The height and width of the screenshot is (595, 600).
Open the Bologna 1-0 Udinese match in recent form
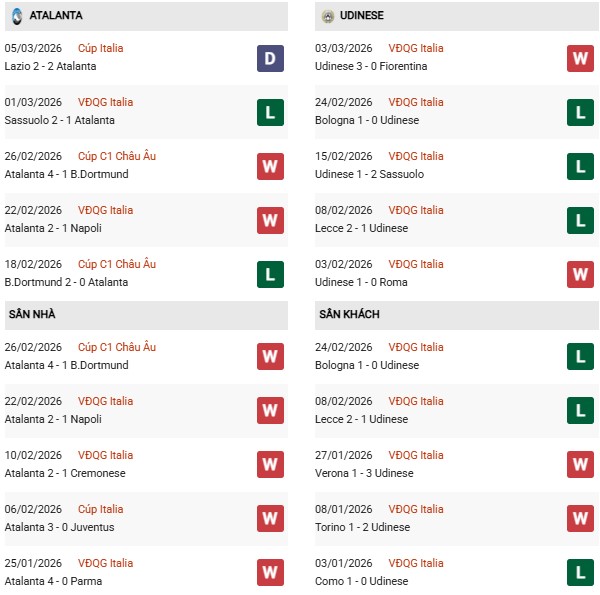(369, 120)
